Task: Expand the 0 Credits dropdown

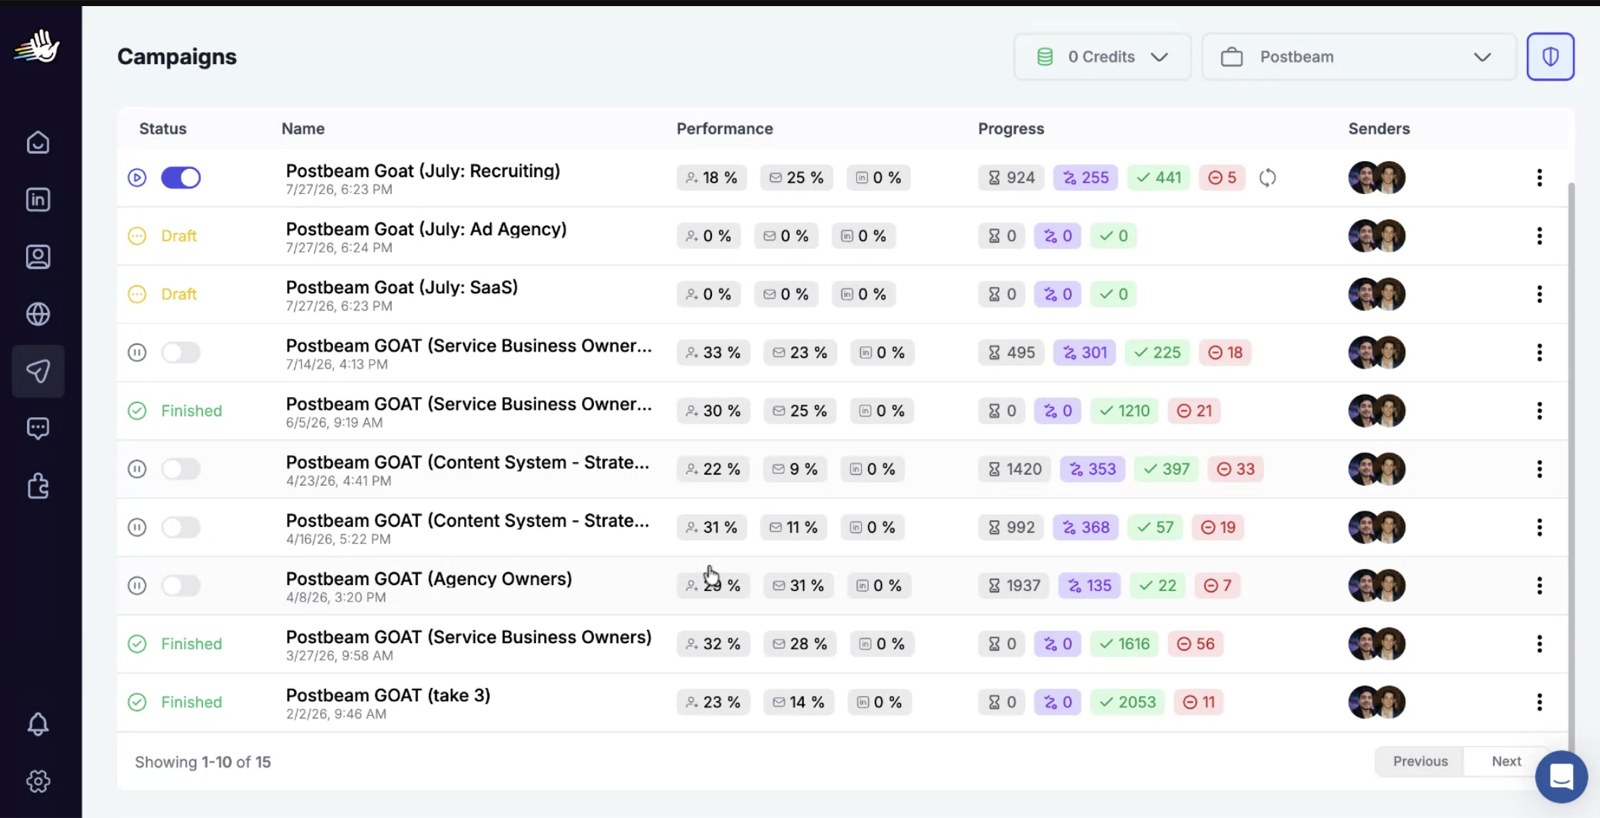Action: pos(1102,57)
